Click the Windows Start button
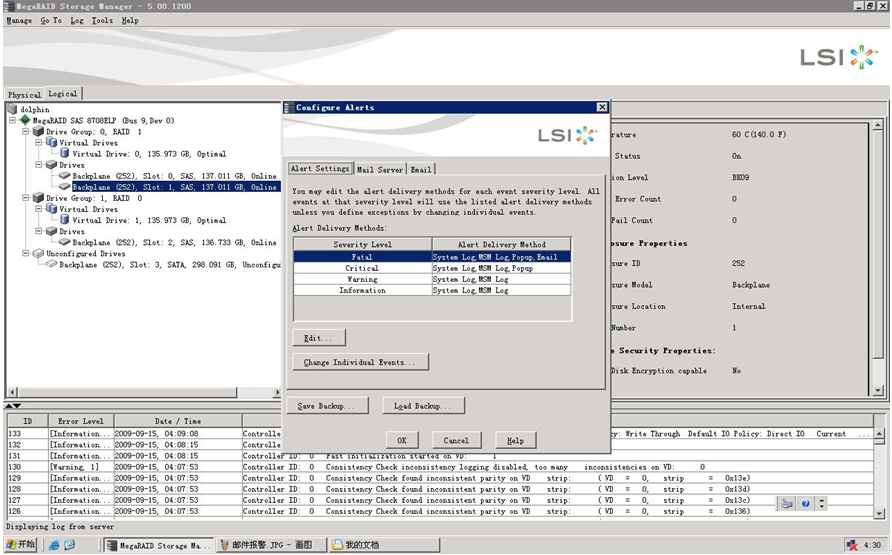The image size is (892, 555). (x=20, y=545)
